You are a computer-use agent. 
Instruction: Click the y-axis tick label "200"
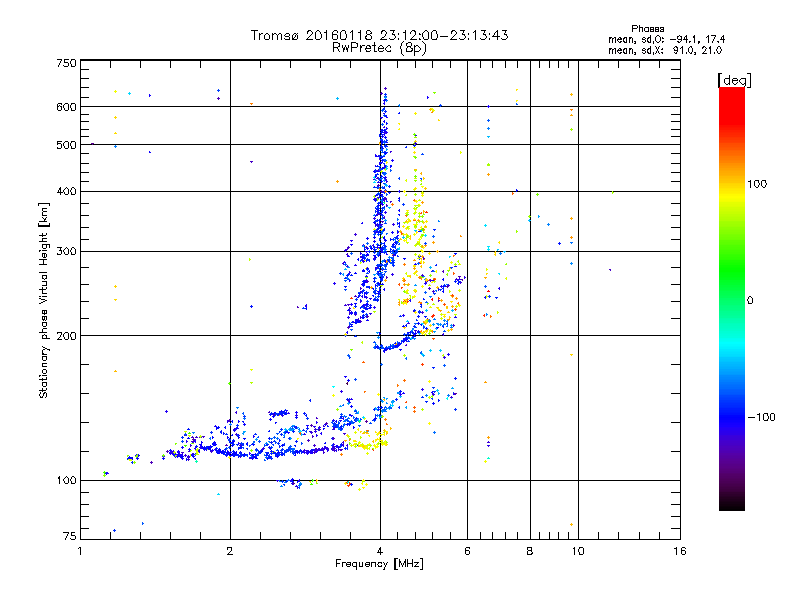66,336
